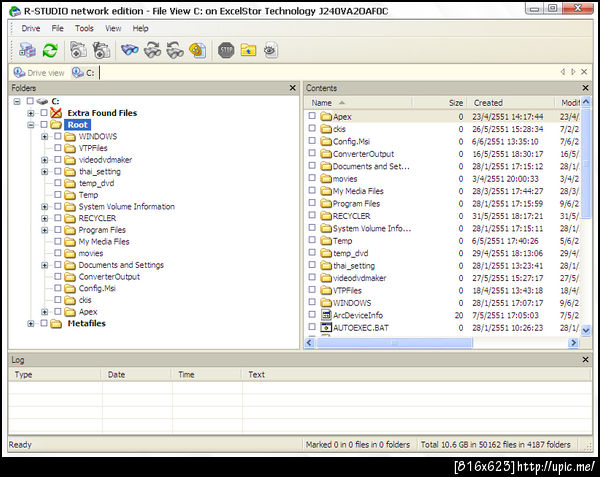This screenshot has width=600, height=477.
Task: Expand the Documents and Settings node
Action: [x=44, y=265]
